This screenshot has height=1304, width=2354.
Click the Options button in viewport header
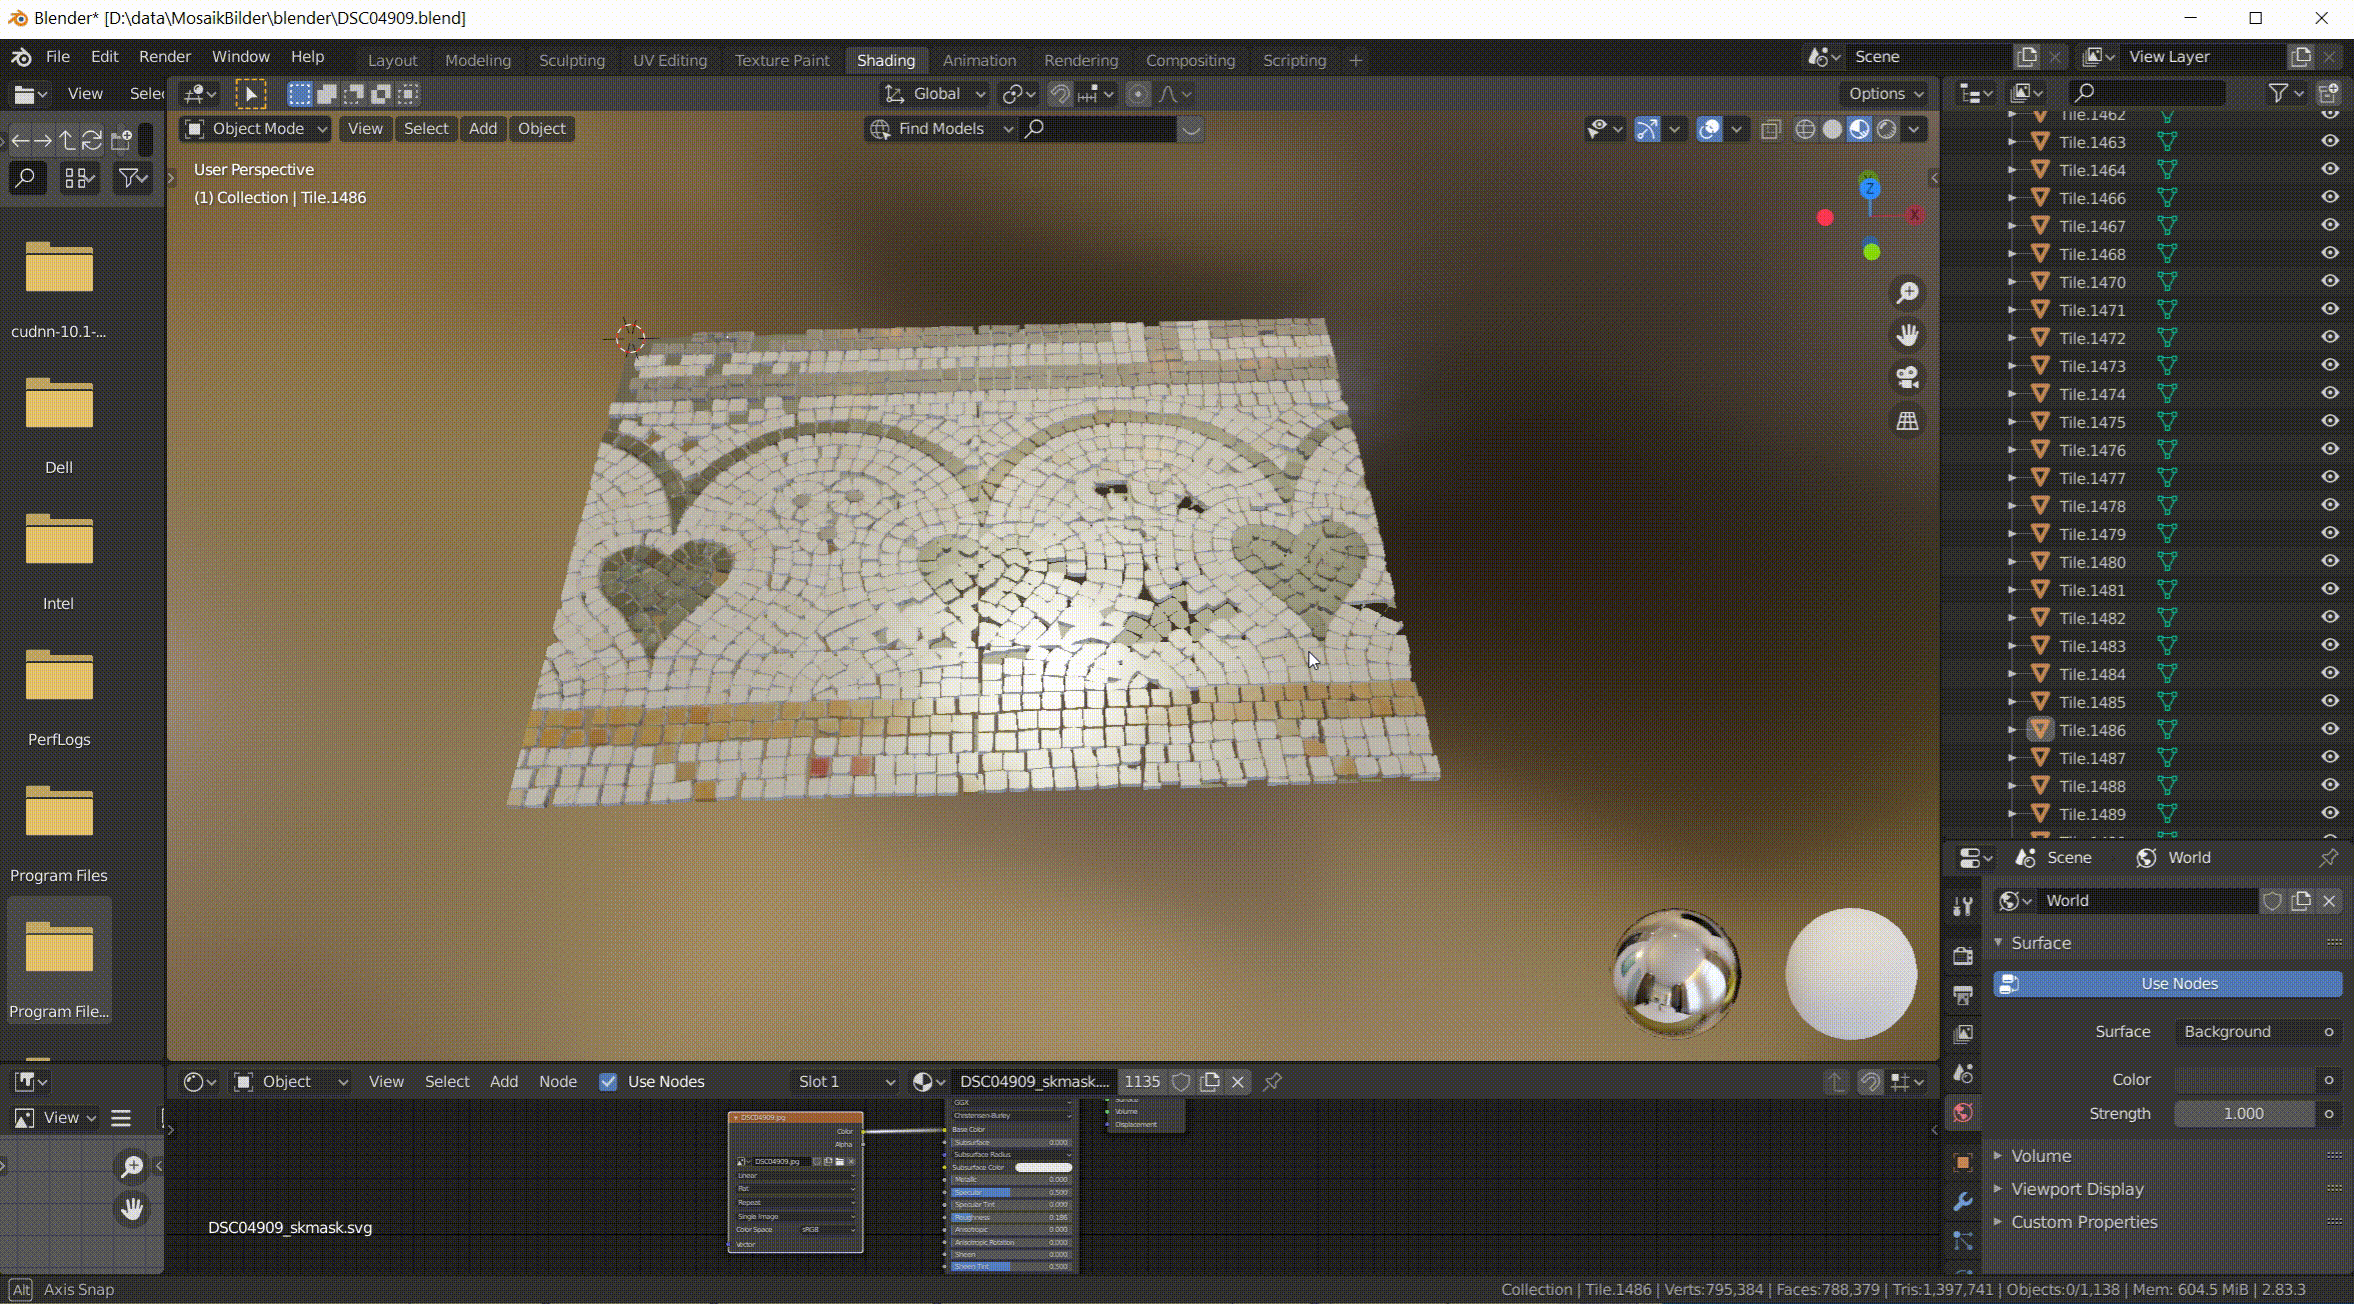click(1885, 93)
